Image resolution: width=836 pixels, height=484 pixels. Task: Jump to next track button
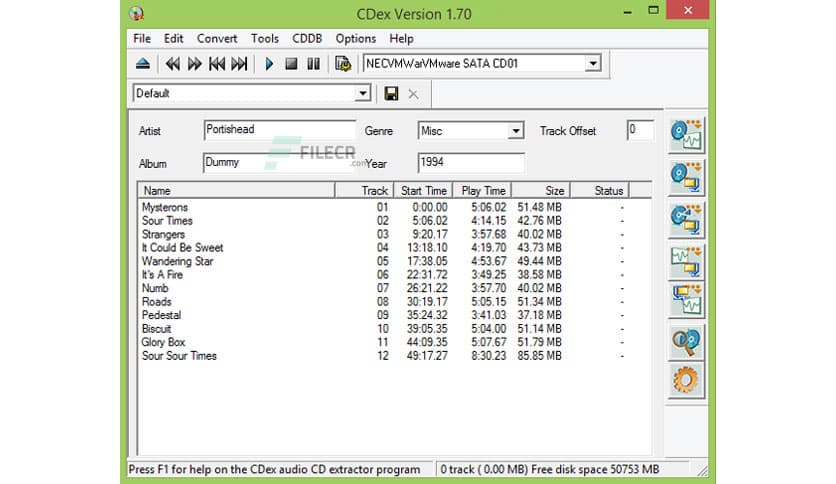pyautogui.click(x=239, y=64)
